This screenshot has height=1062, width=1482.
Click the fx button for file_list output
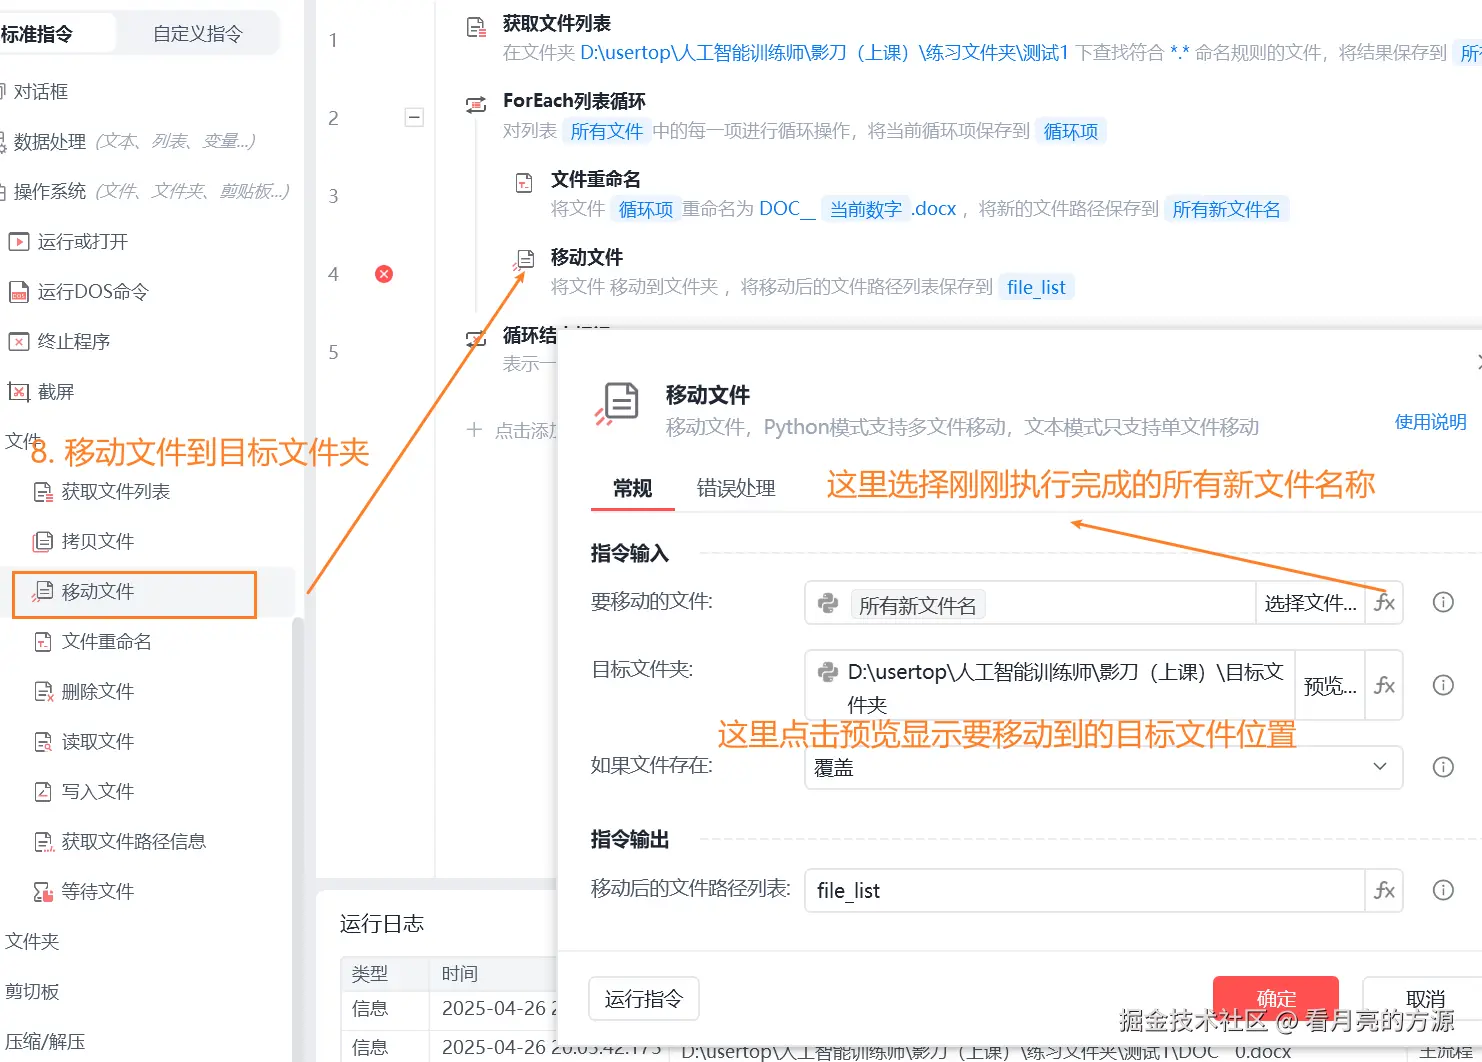coord(1384,890)
